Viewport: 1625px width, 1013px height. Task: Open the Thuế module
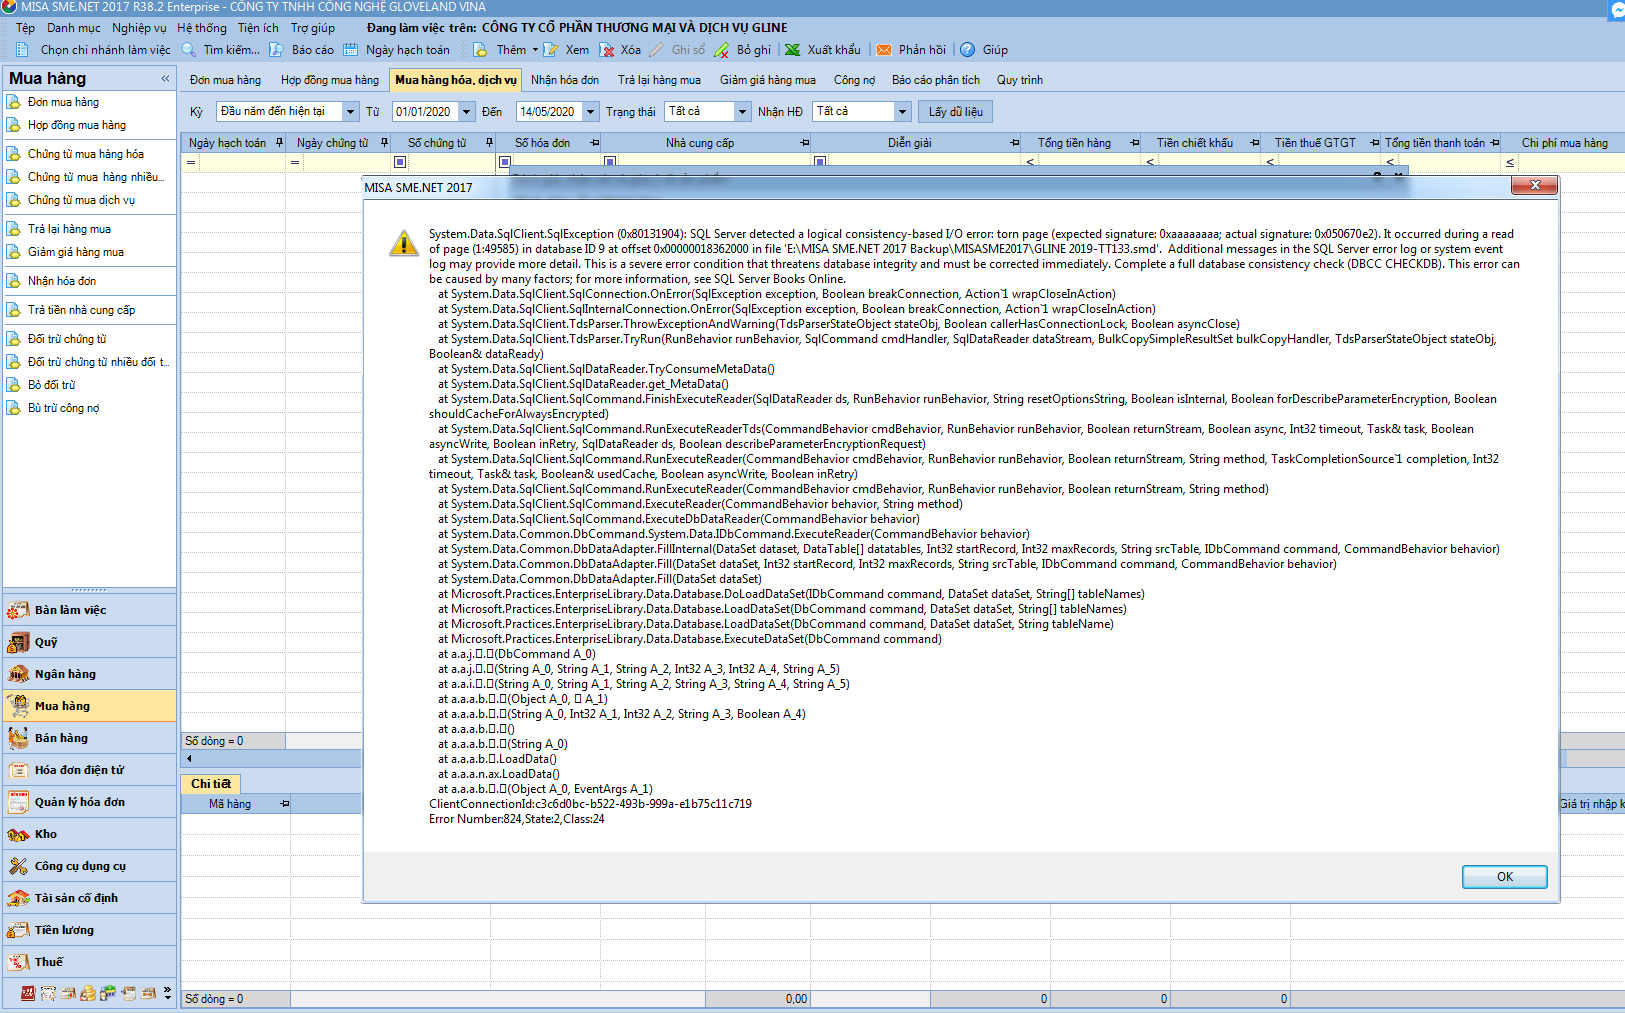[x=90, y=962]
